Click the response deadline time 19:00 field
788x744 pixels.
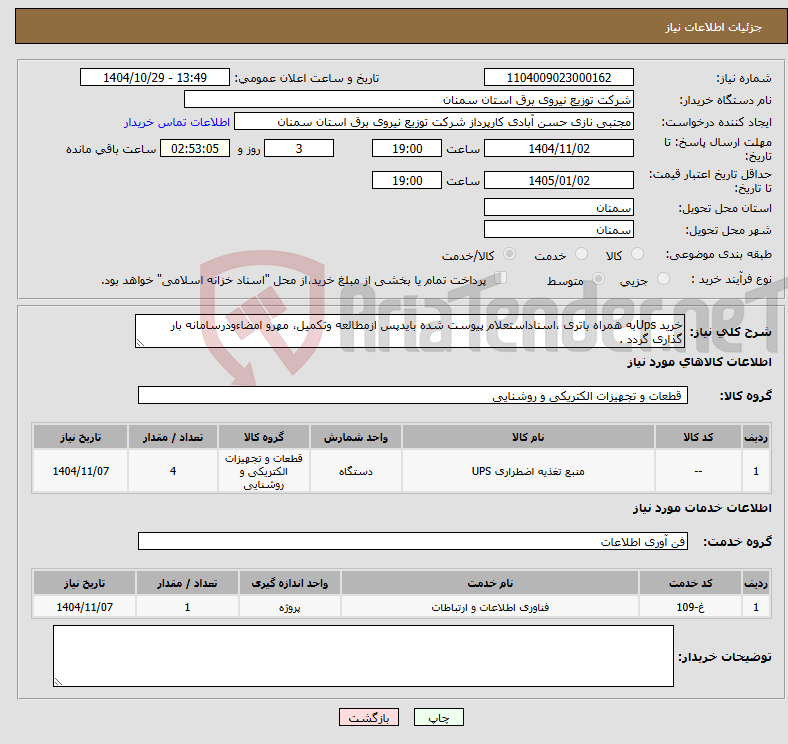tap(407, 148)
